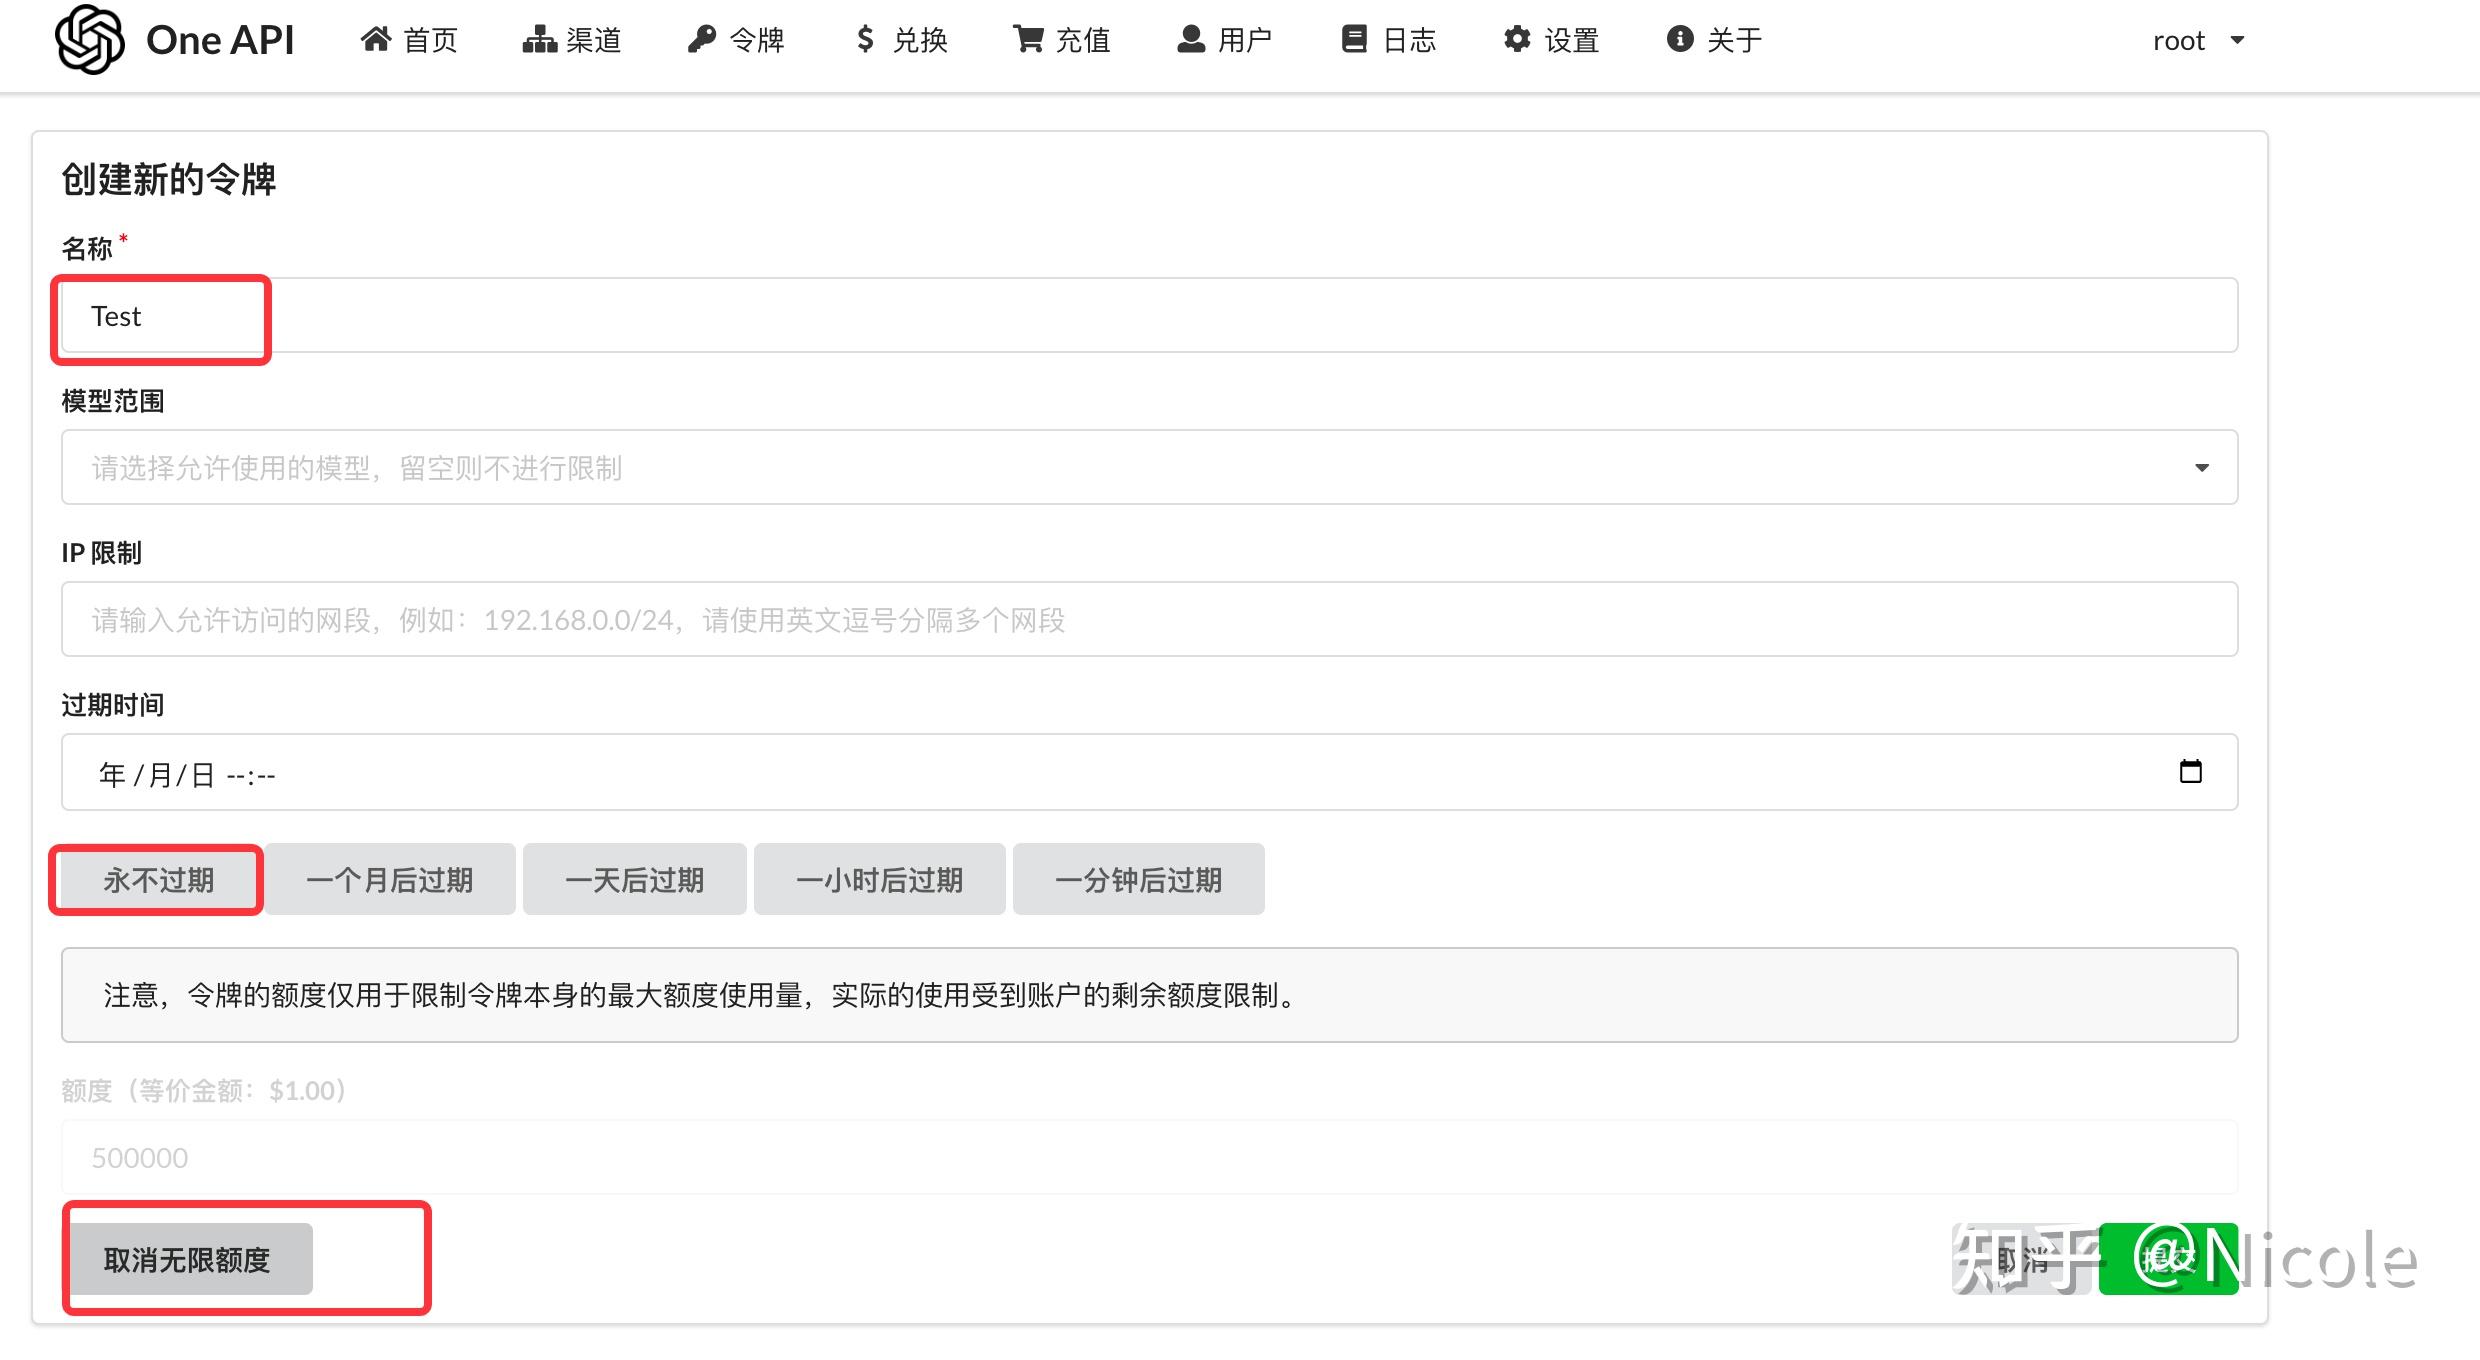Open the 日志 logs page

(x=1388, y=40)
